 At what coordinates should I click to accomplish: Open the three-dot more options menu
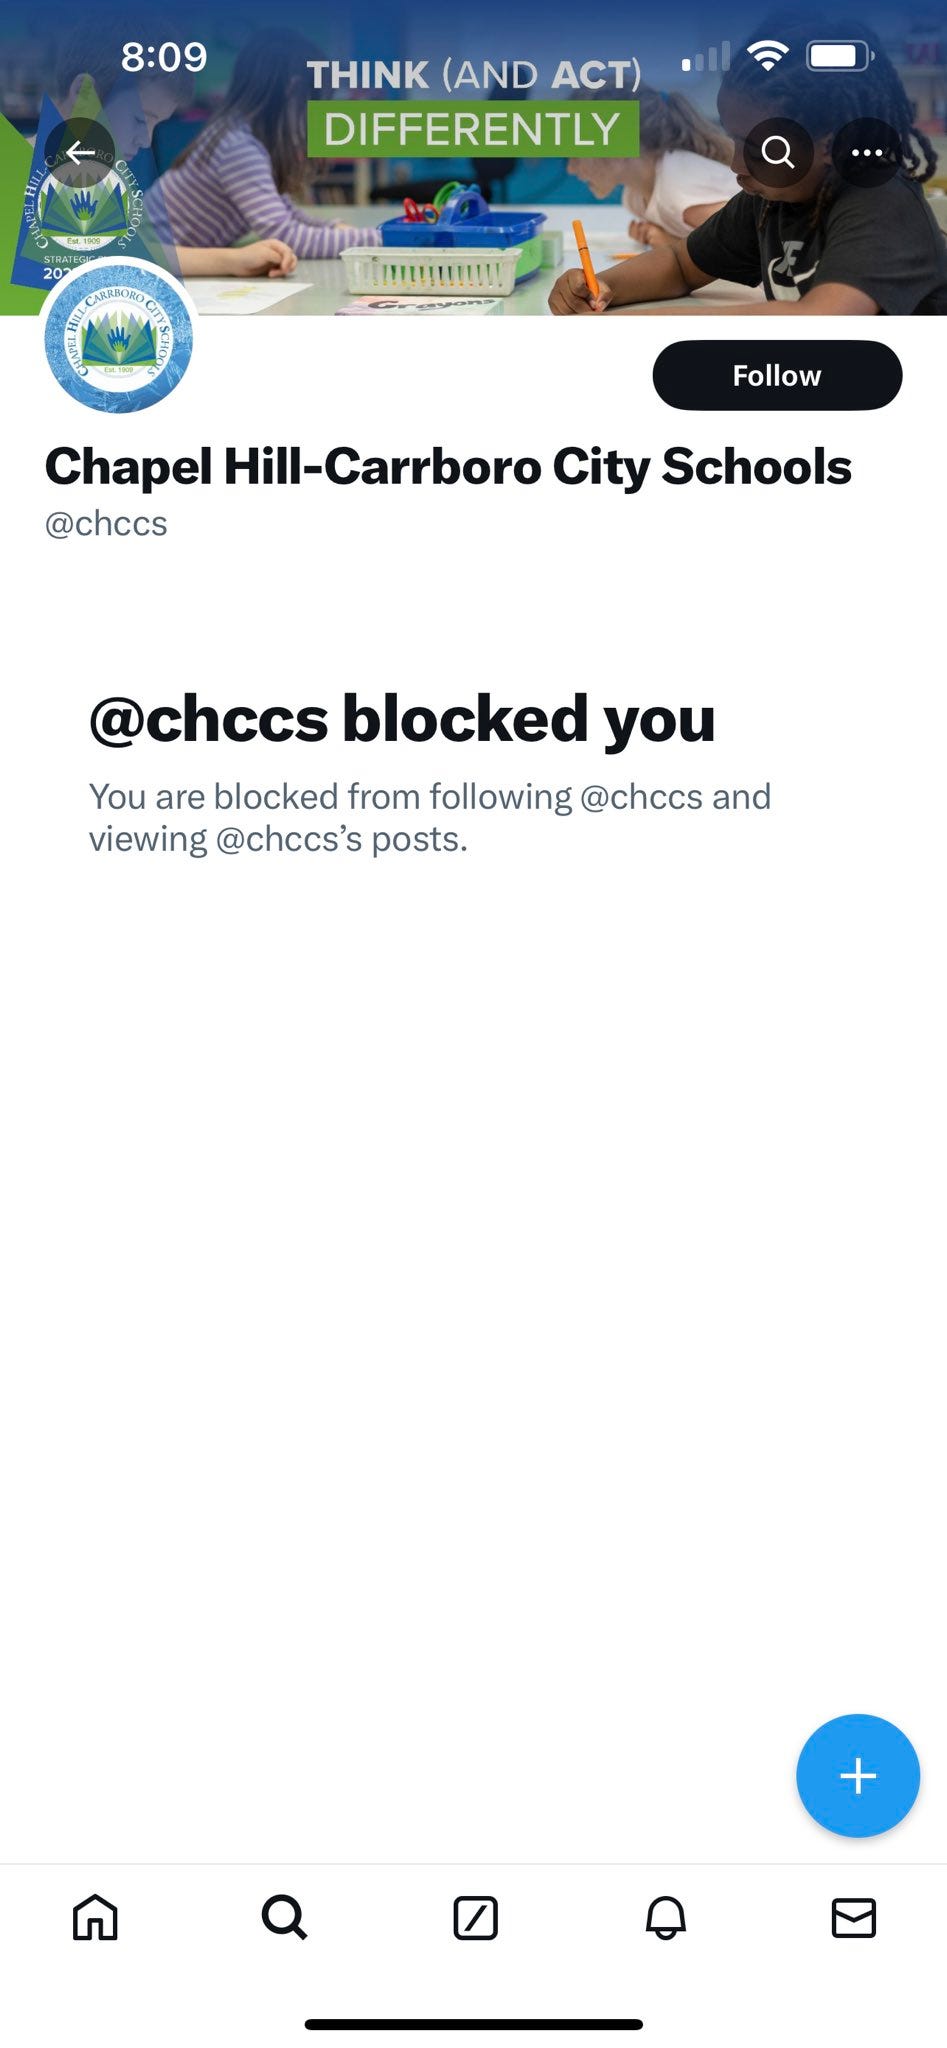[x=866, y=152]
